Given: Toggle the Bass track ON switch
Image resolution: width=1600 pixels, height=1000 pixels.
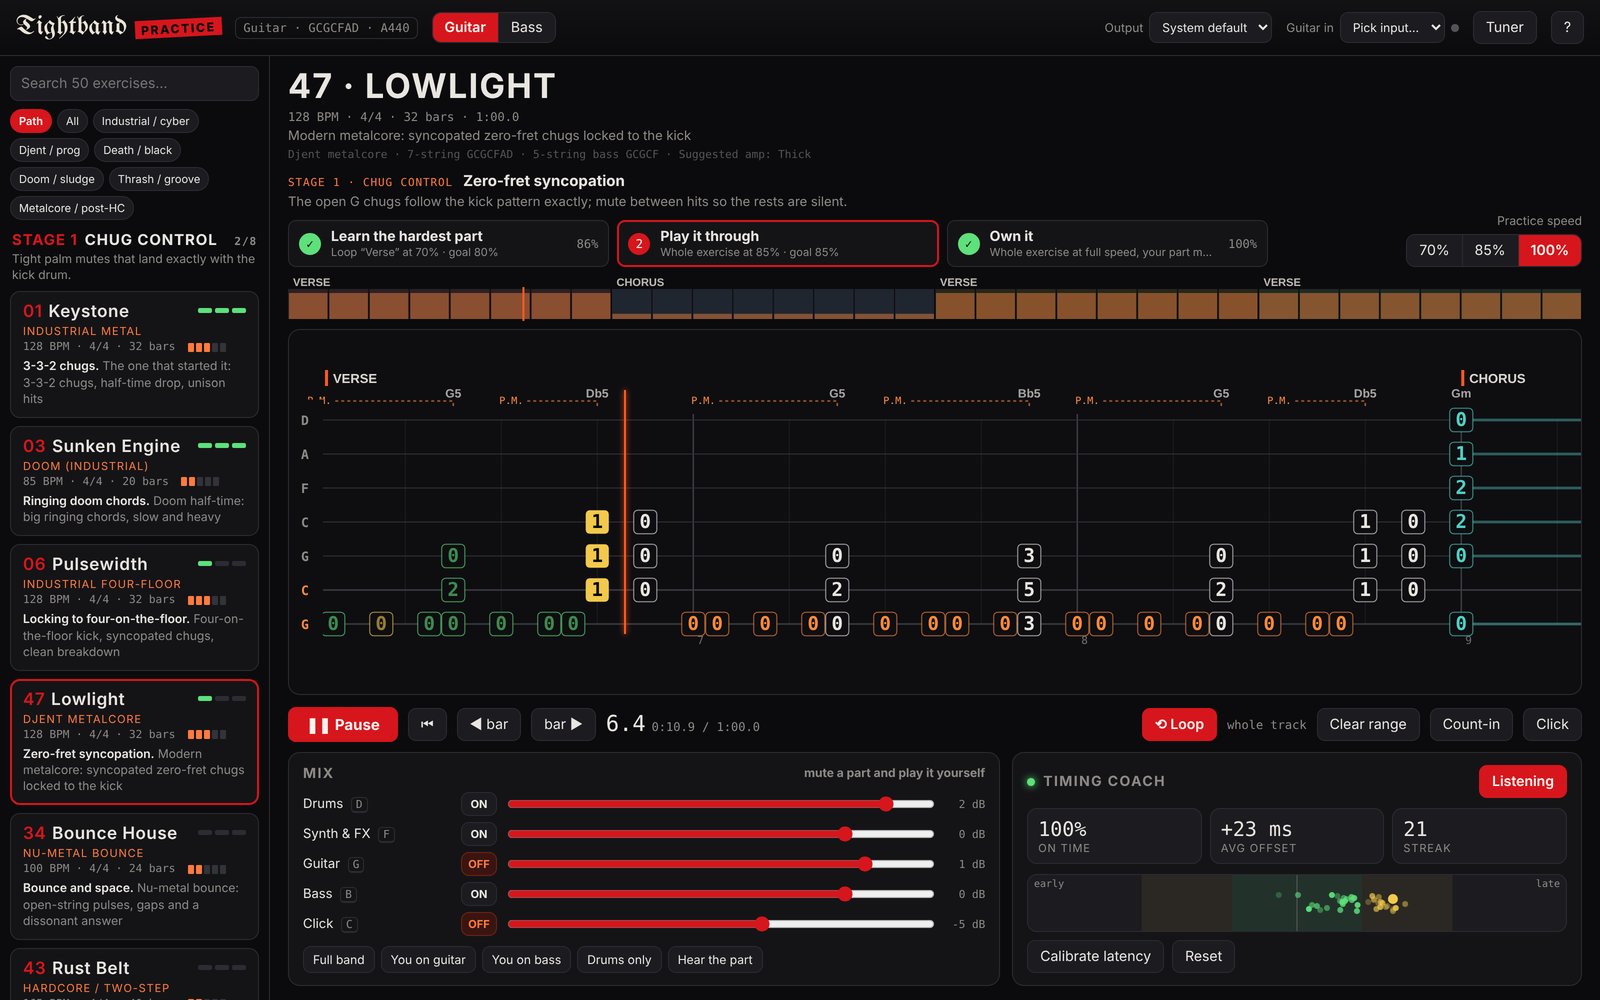Looking at the screenshot, I should [479, 894].
